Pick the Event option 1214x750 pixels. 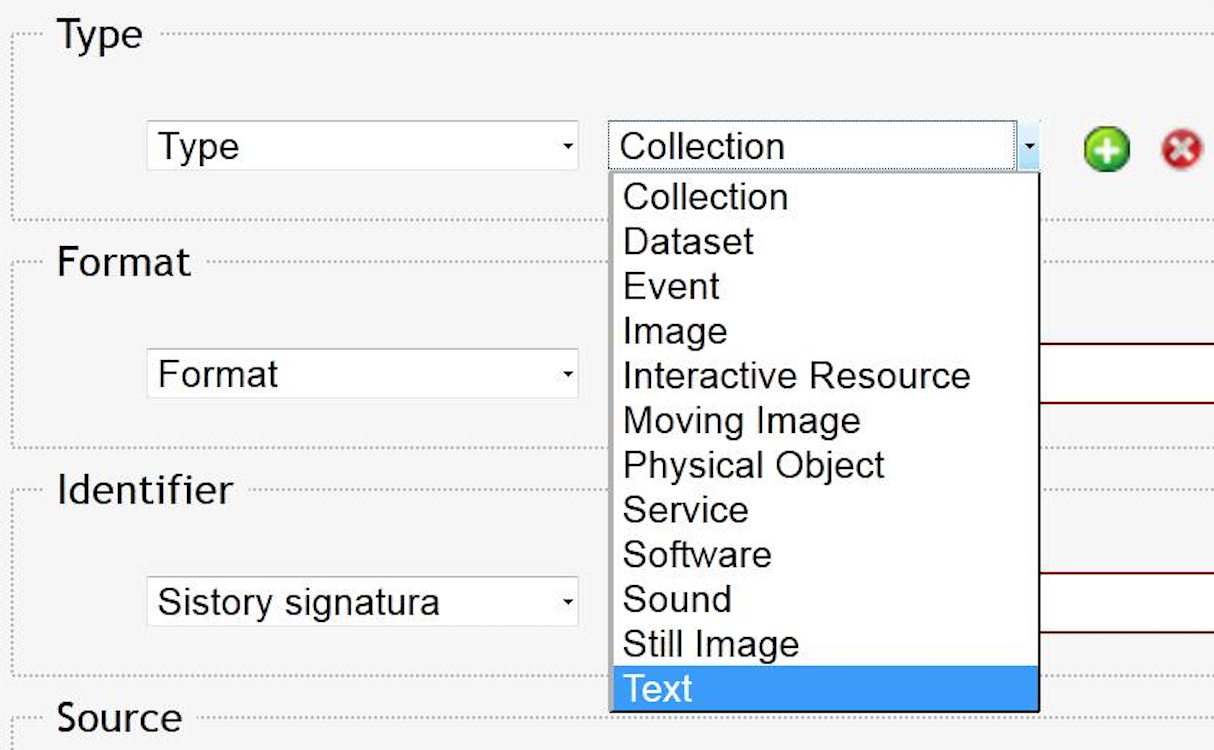pyautogui.click(x=671, y=287)
